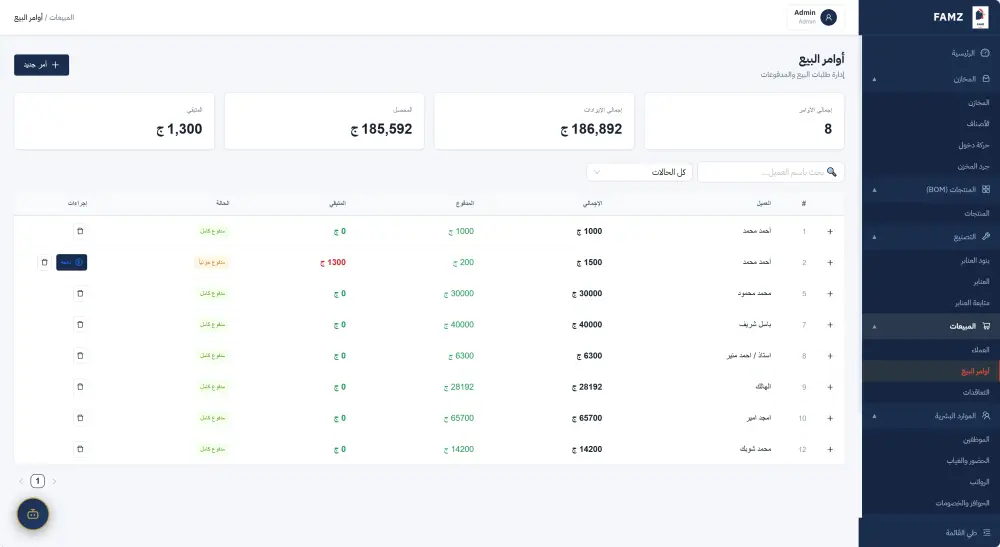Collapse the التصنيع section arrow

874,237
